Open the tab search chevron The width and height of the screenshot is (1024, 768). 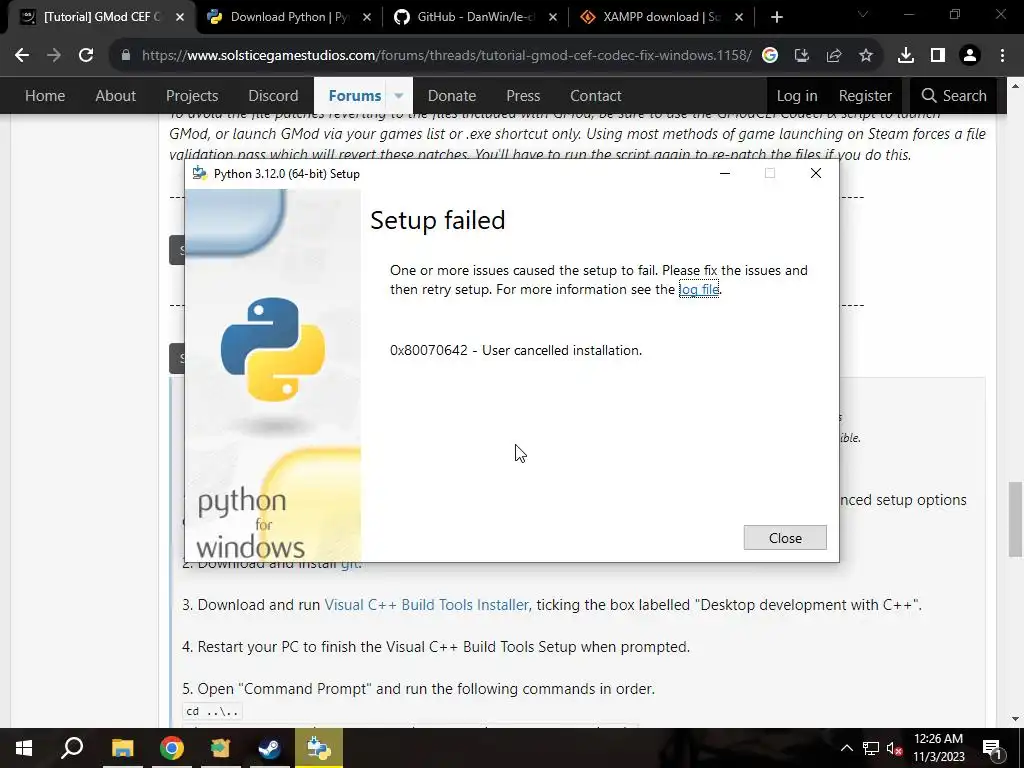pos(863,14)
